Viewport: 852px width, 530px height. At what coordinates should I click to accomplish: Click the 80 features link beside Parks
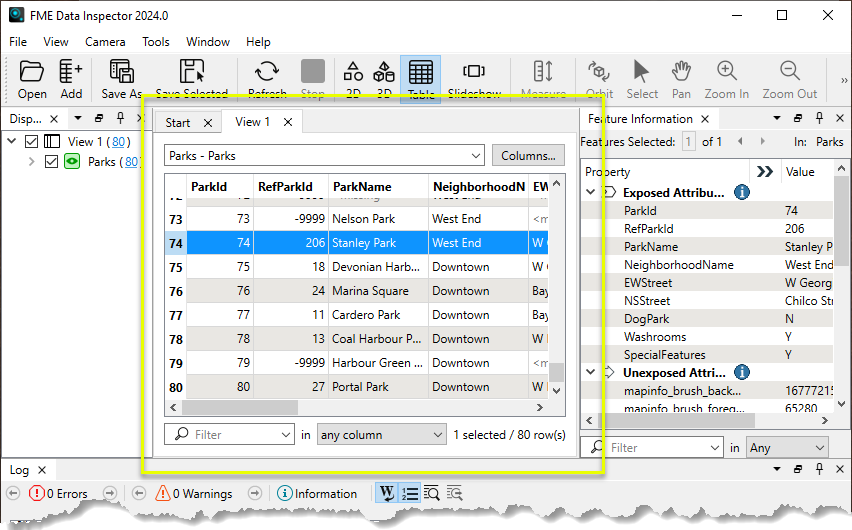click(130, 162)
